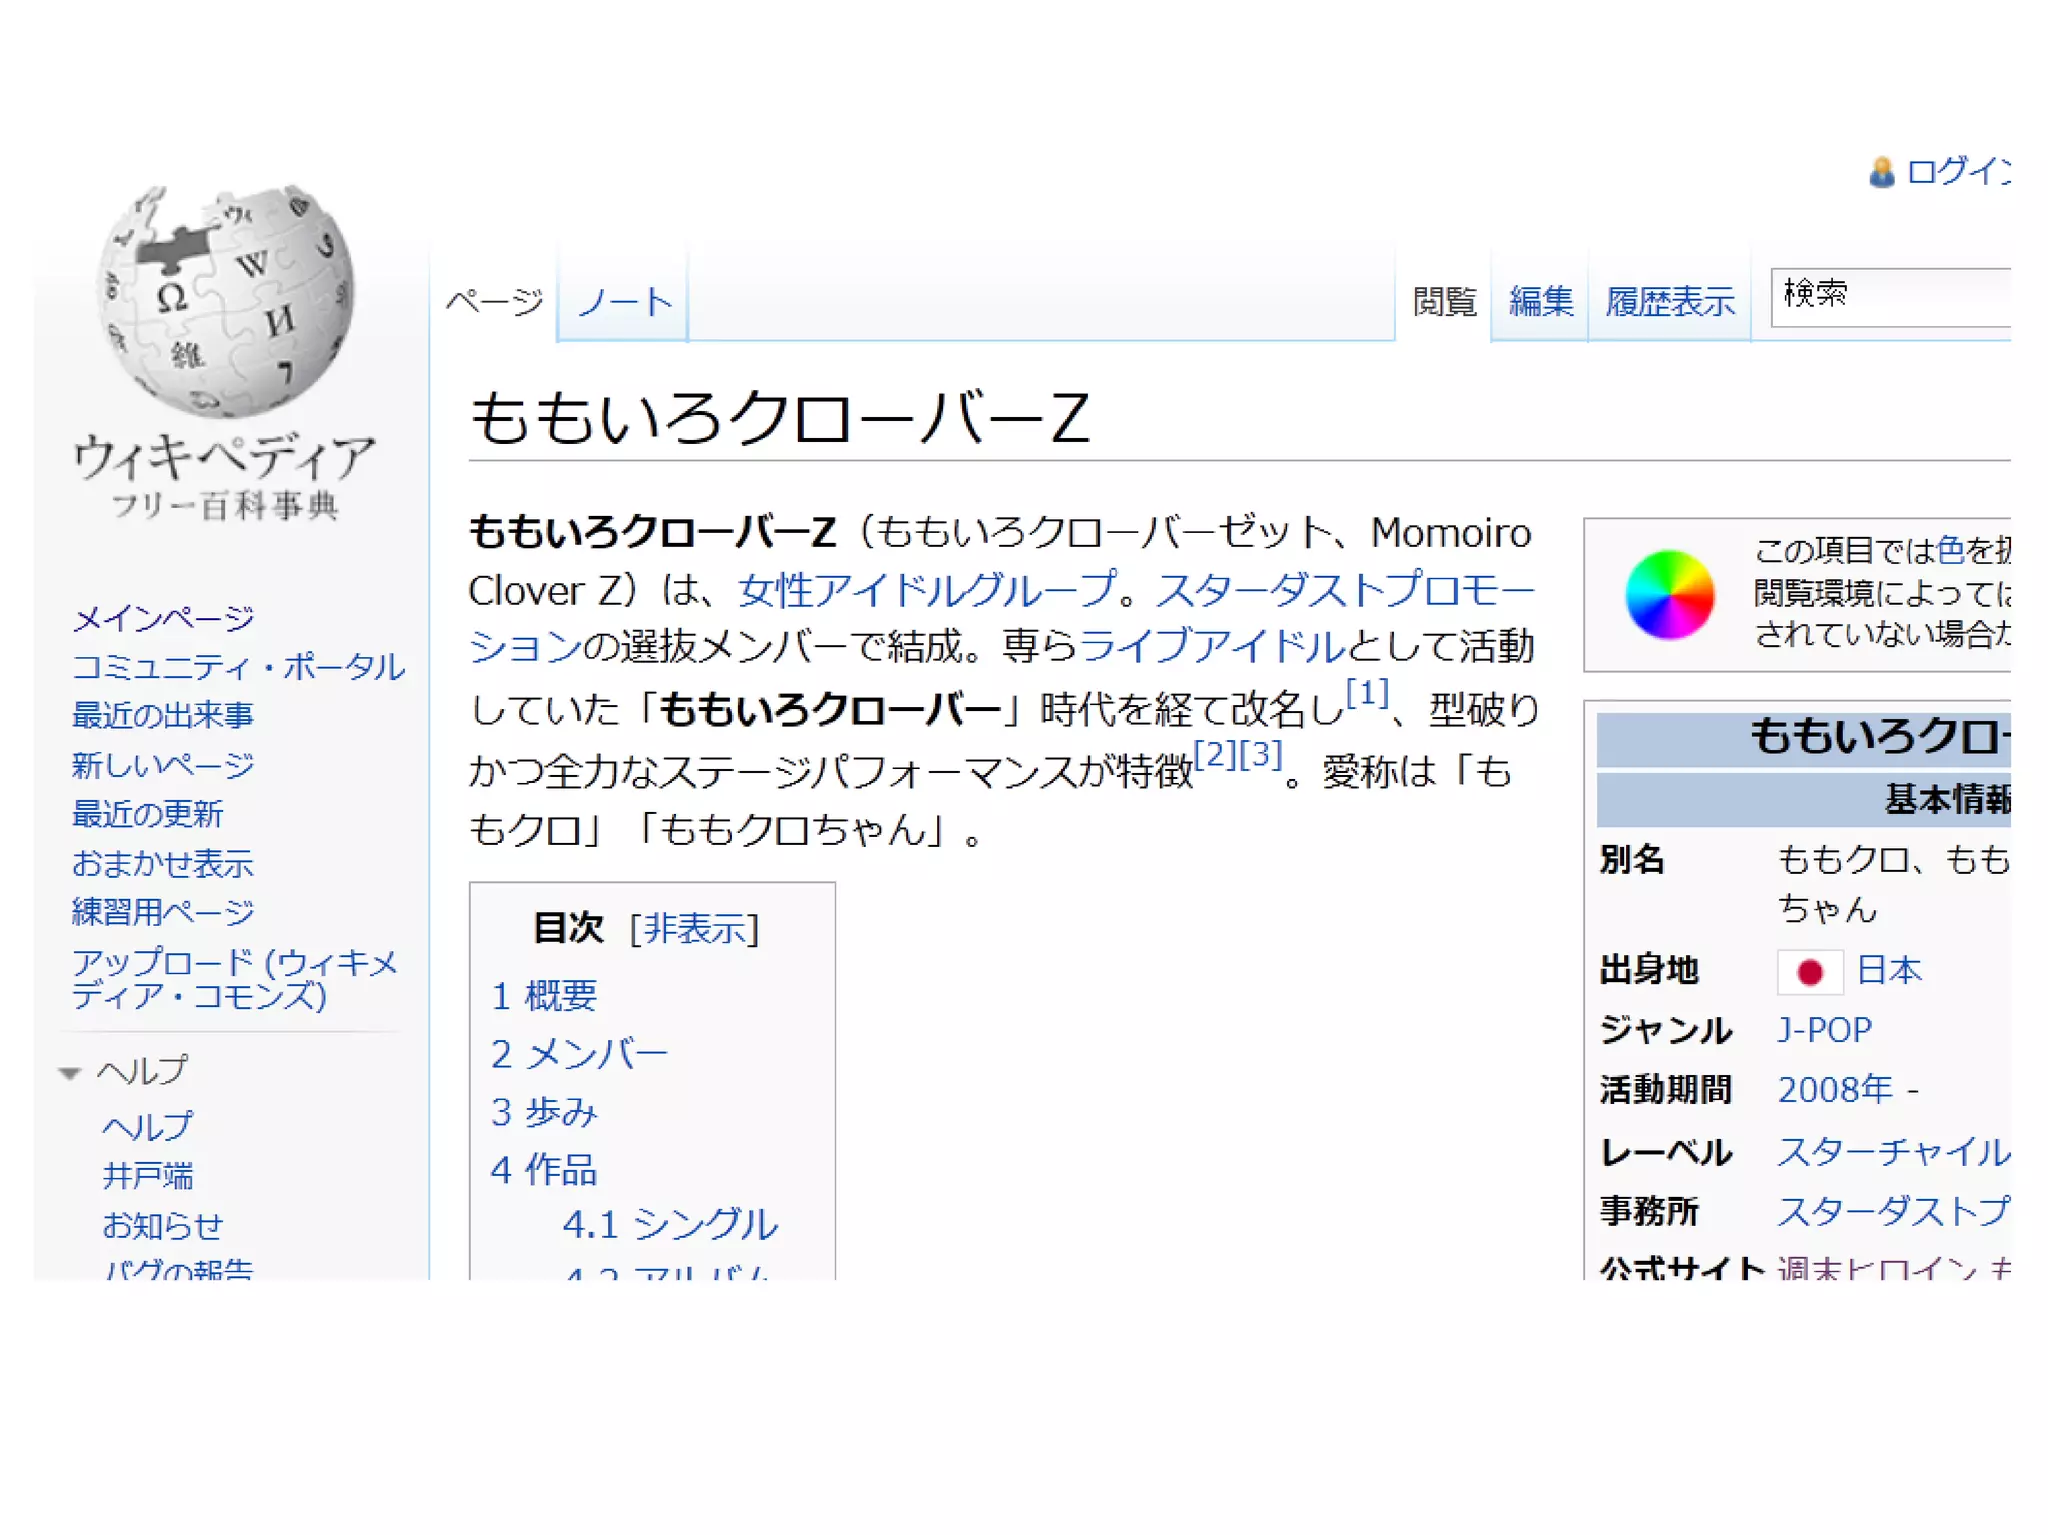Viewport: 2048px width, 1535px height.
Task: Open お知らせ link
Action: (x=163, y=1225)
